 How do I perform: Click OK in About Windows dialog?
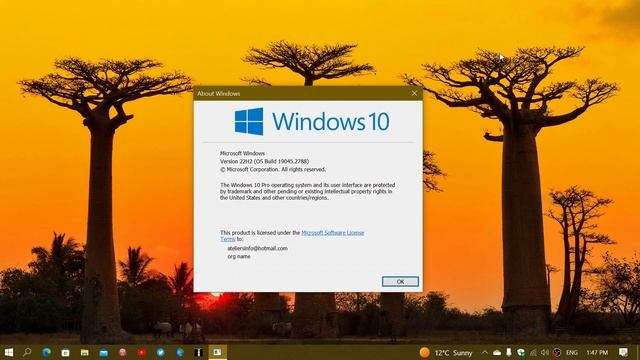(x=400, y=282)
